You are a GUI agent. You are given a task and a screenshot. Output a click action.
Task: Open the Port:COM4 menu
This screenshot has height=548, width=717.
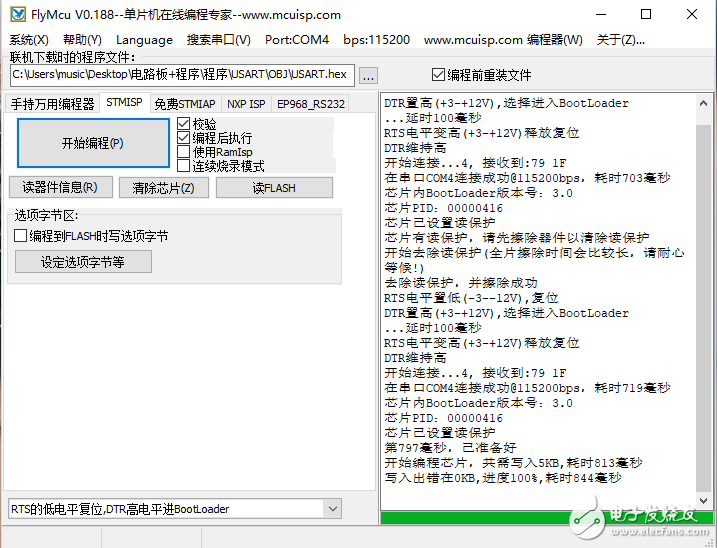pyautogui.click(x=297, y=40)
